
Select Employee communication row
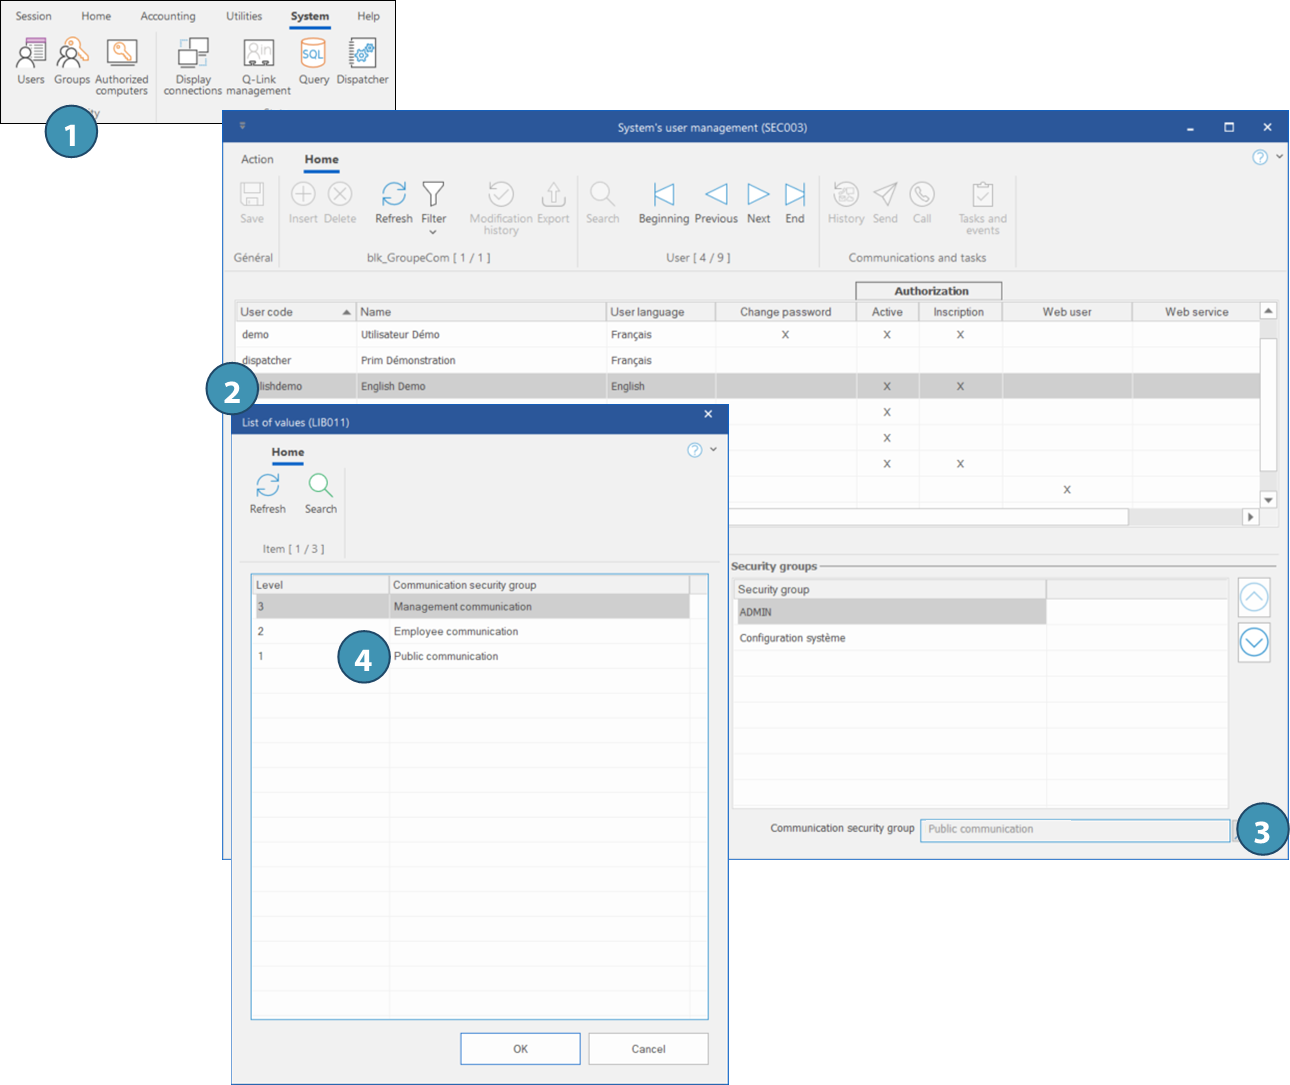pyautogui.click(x=456, y=632)
